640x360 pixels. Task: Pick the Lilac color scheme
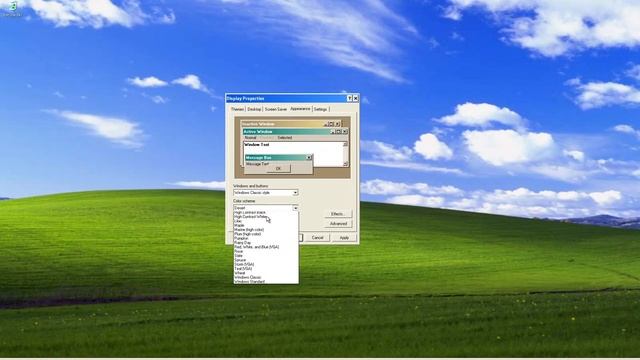[266, 221]
